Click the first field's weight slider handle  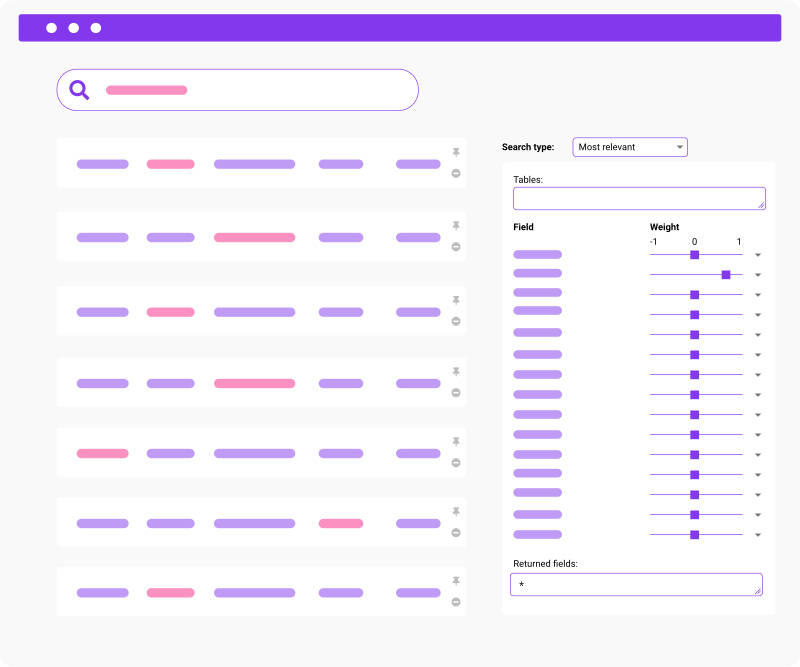tap(694, 255)
